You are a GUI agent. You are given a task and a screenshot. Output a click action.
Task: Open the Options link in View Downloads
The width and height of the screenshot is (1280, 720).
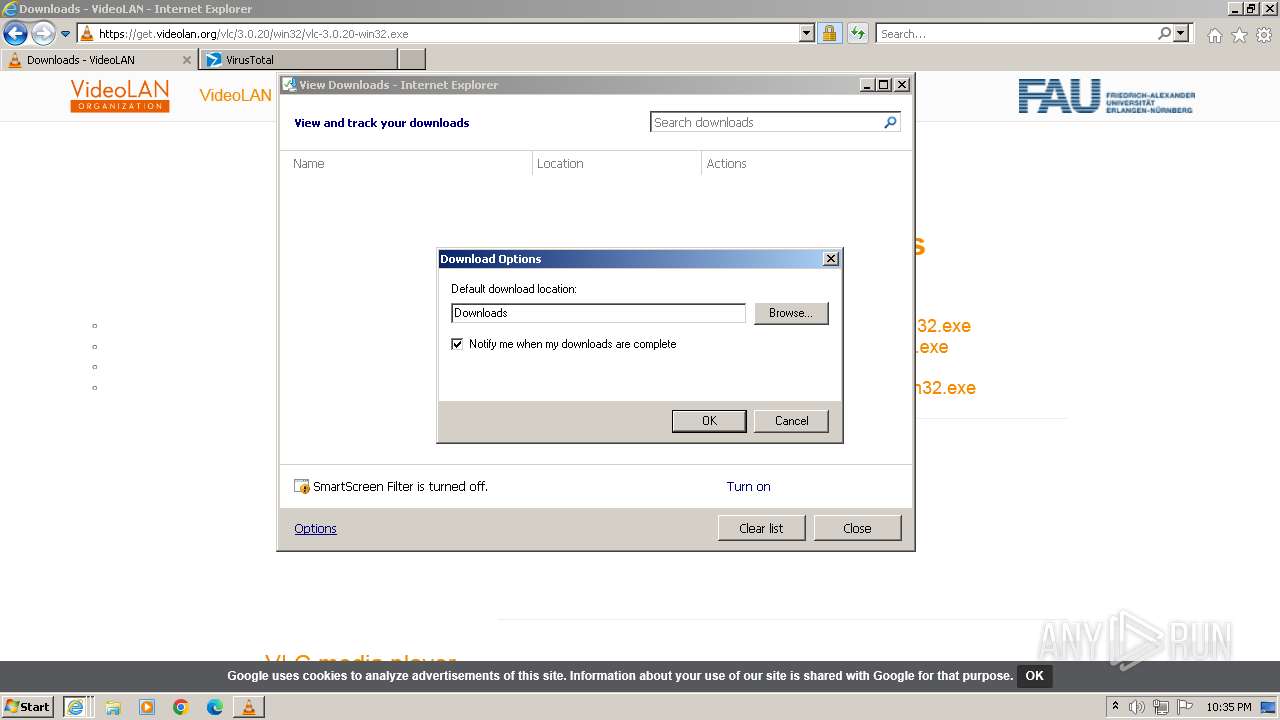click(315, 529)
